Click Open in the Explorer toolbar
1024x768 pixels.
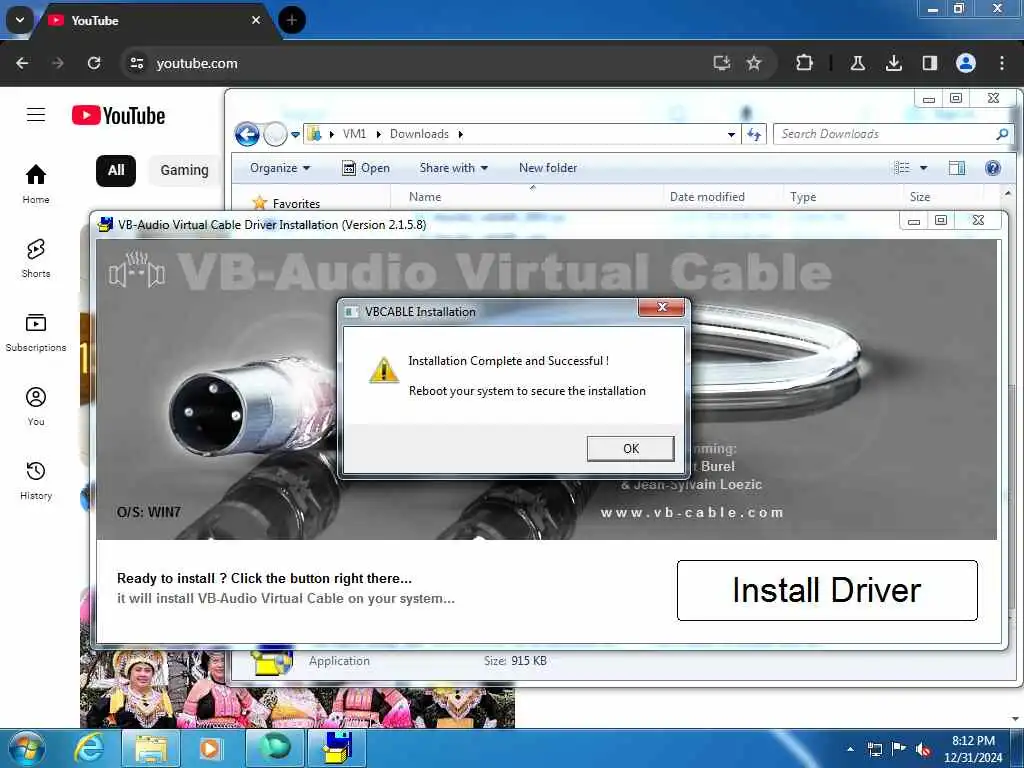pyautogui.click(x=366, y=168)
